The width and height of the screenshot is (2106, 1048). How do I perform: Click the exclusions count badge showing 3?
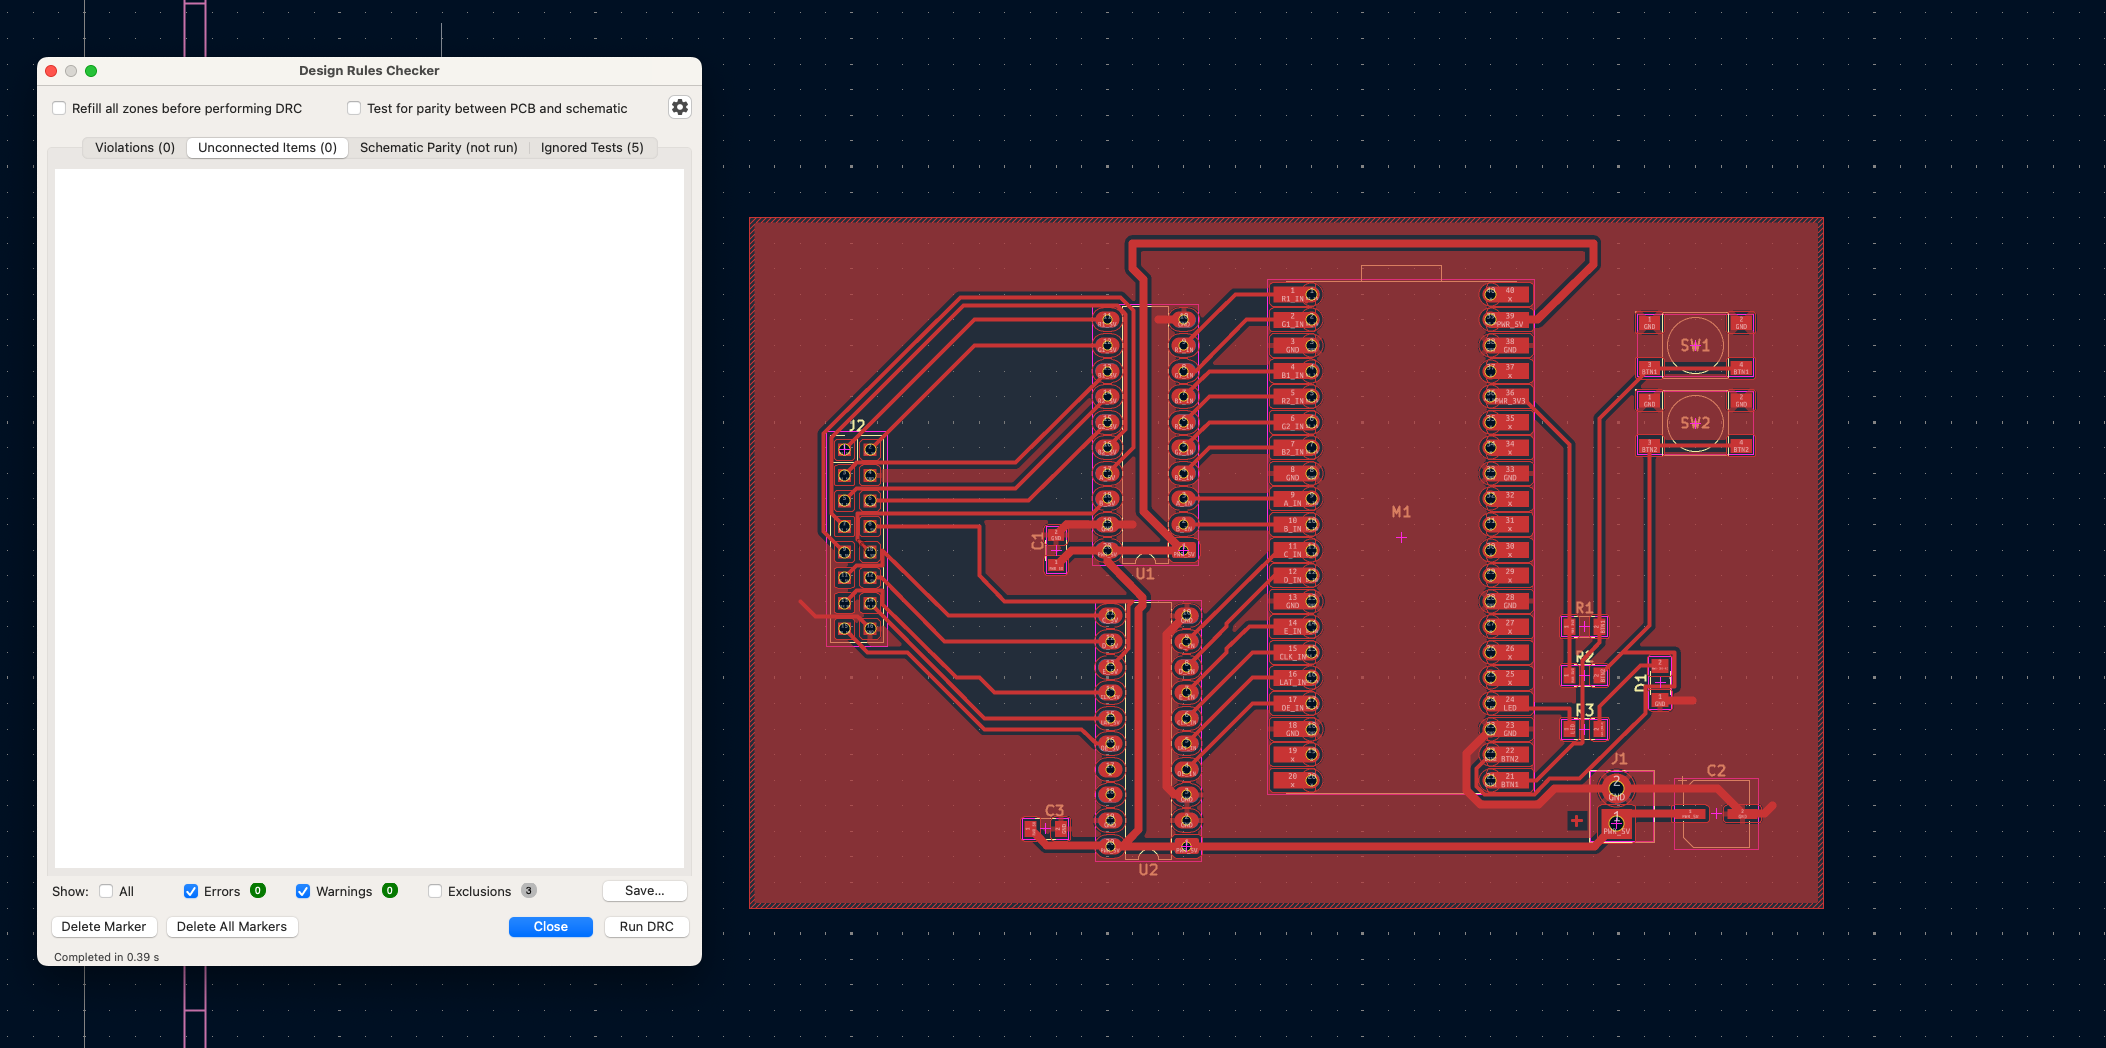(x=529, y=890)
